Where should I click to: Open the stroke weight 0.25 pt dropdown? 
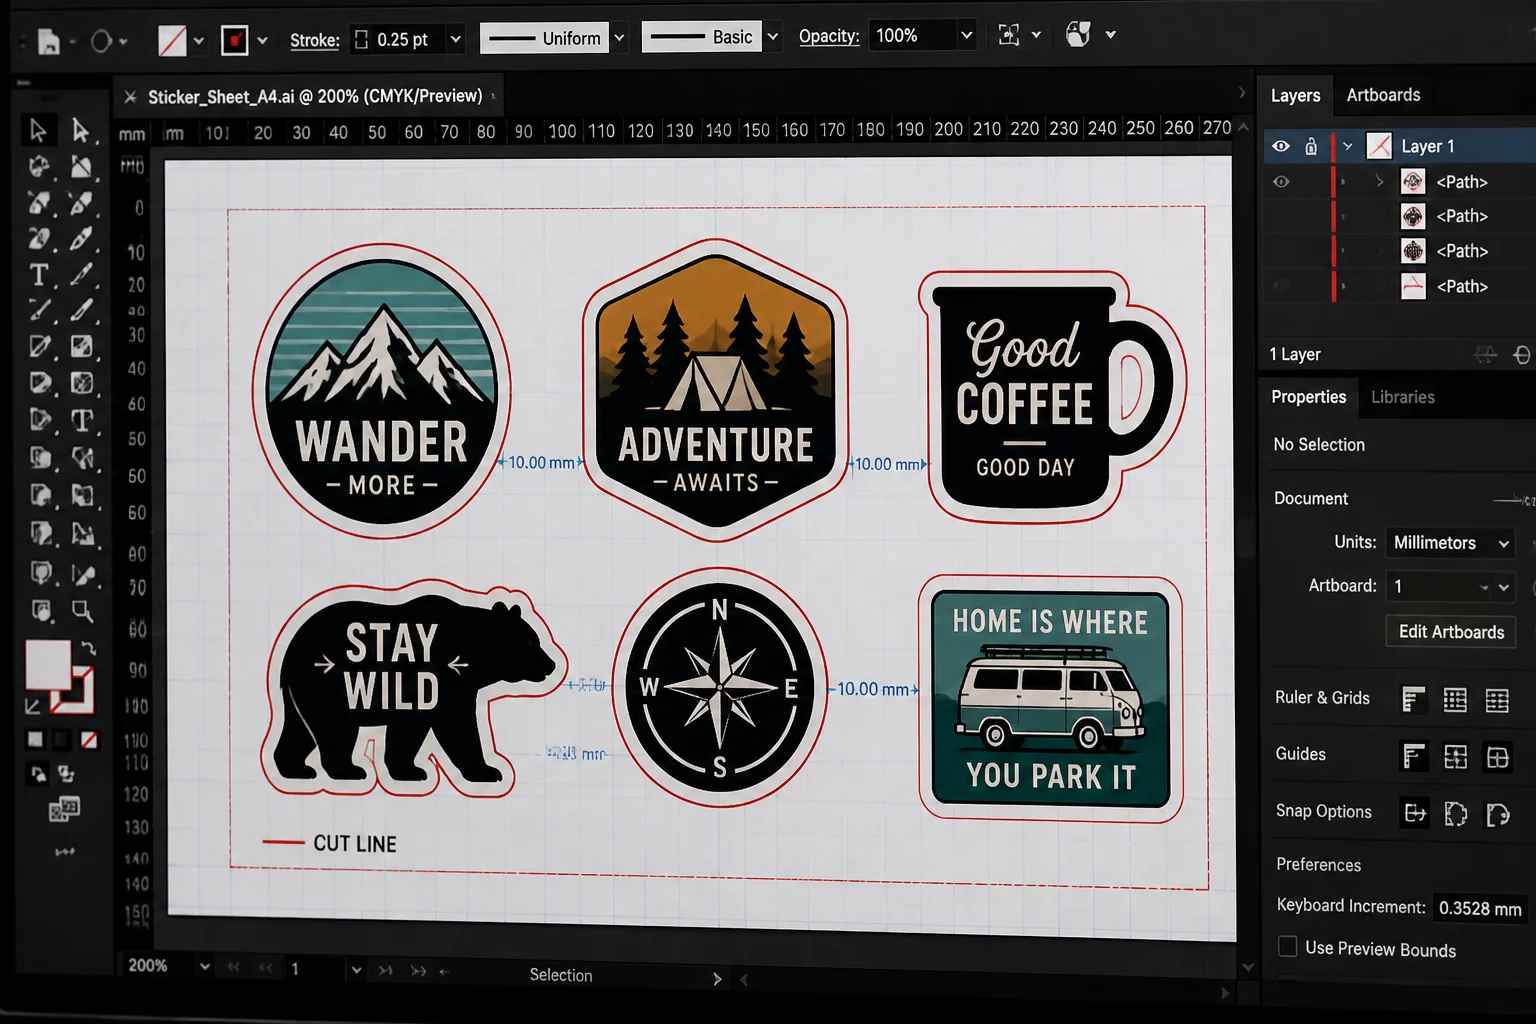pos(456,39)
